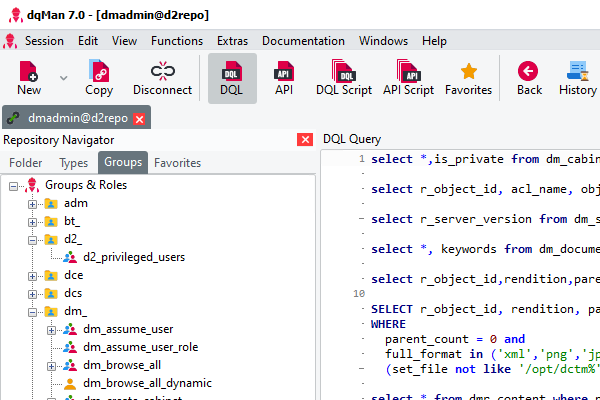The width and height of the screenshot is (600, 400).
Task: Switch to the Types tab
Action: point(73,163)
